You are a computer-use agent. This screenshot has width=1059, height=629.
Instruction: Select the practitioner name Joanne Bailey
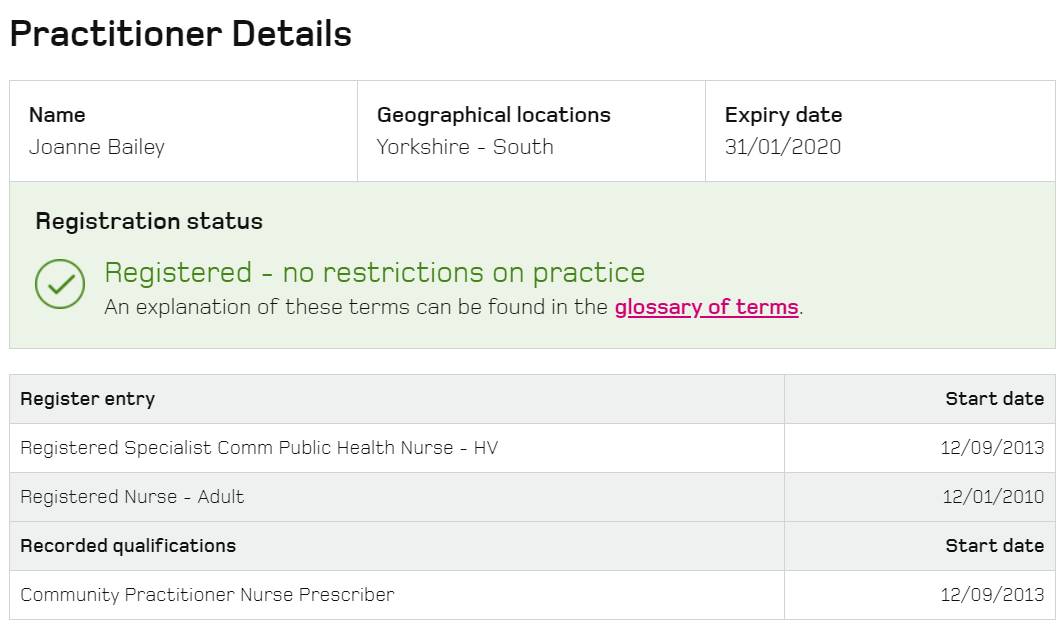point(97,147)
